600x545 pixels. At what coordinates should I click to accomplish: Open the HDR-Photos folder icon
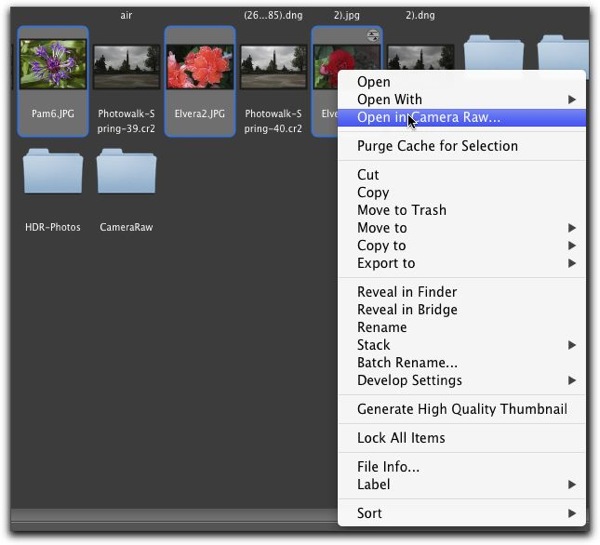pos(53,173)
